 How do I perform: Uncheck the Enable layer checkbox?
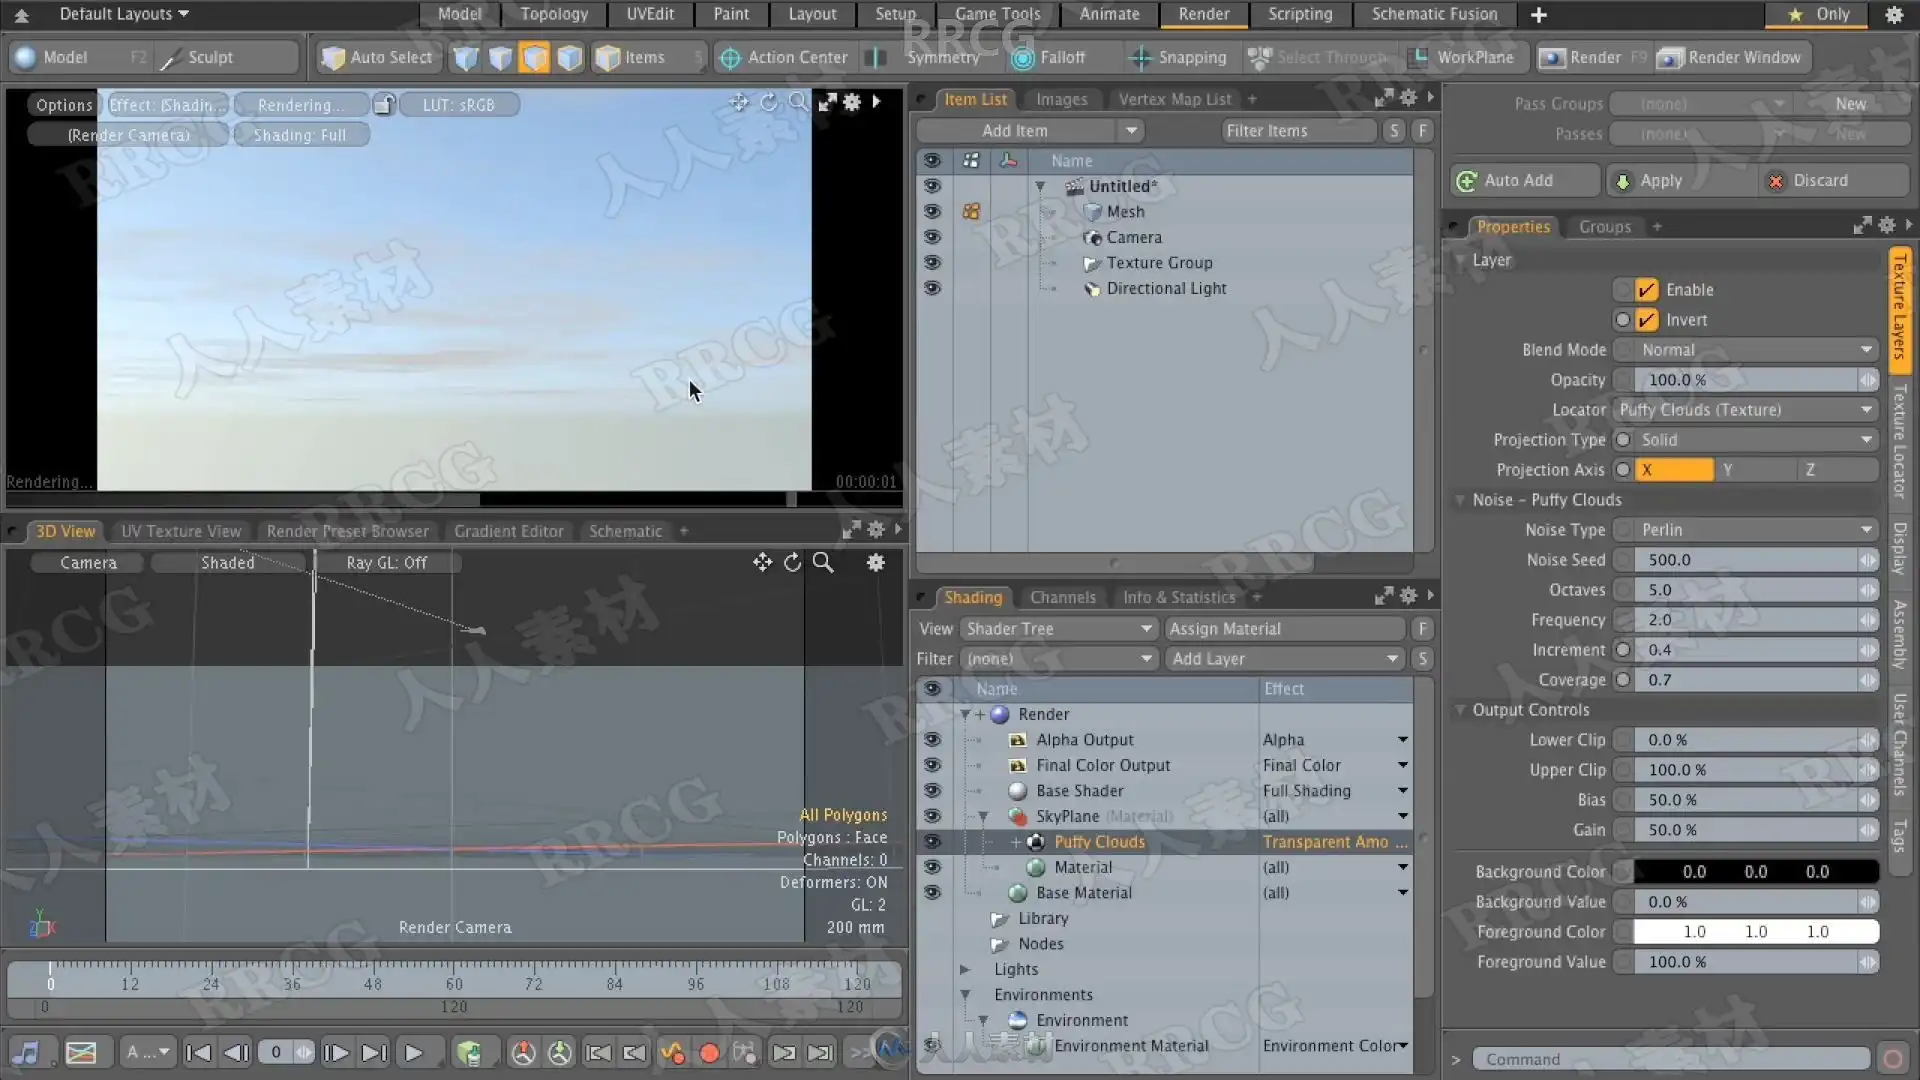tap(1646, 290)
